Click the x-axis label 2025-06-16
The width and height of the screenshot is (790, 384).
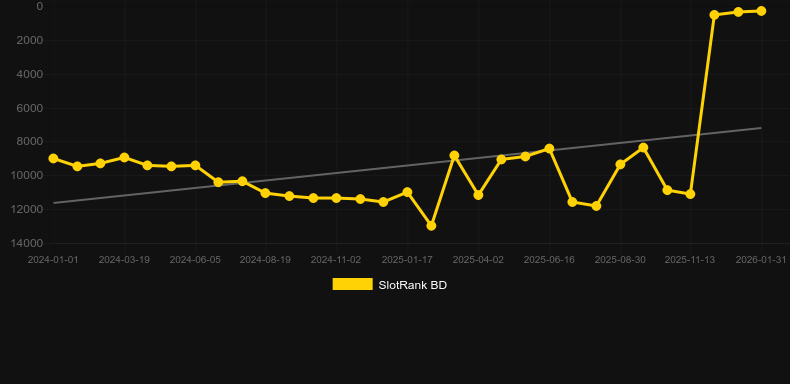549,260
